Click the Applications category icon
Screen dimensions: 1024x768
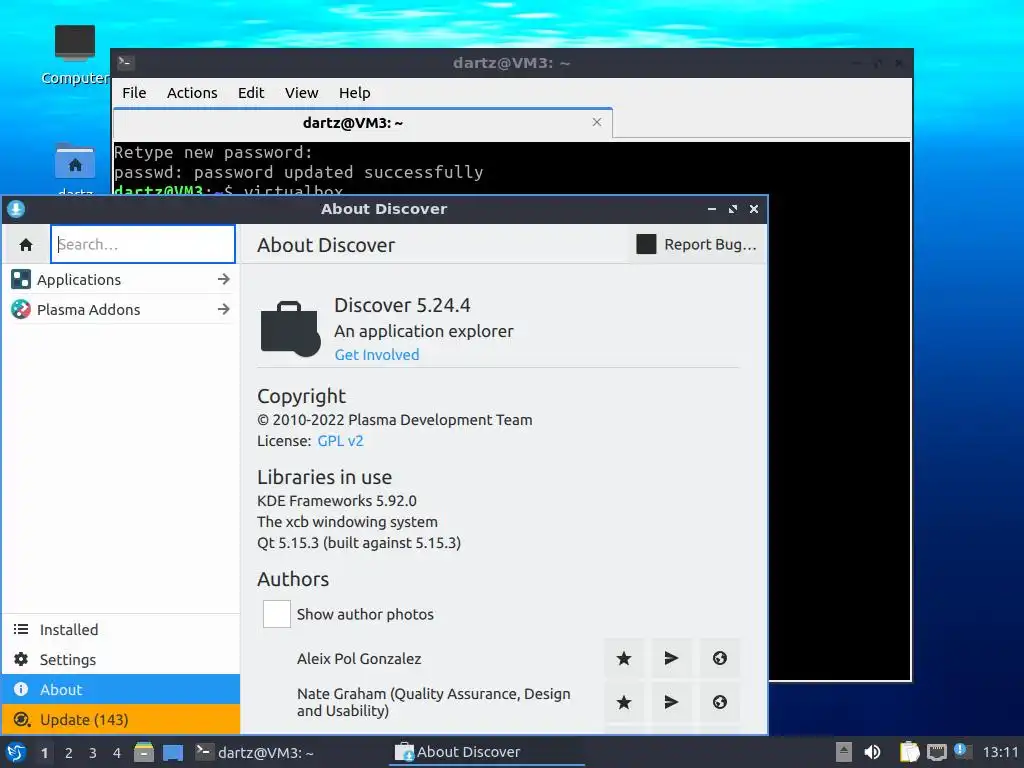point(21,280)
